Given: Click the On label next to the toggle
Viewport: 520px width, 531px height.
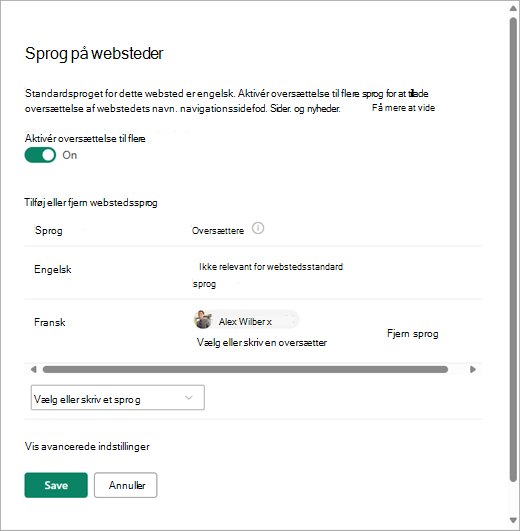Looking at the screenshot, I should (69, 155).
